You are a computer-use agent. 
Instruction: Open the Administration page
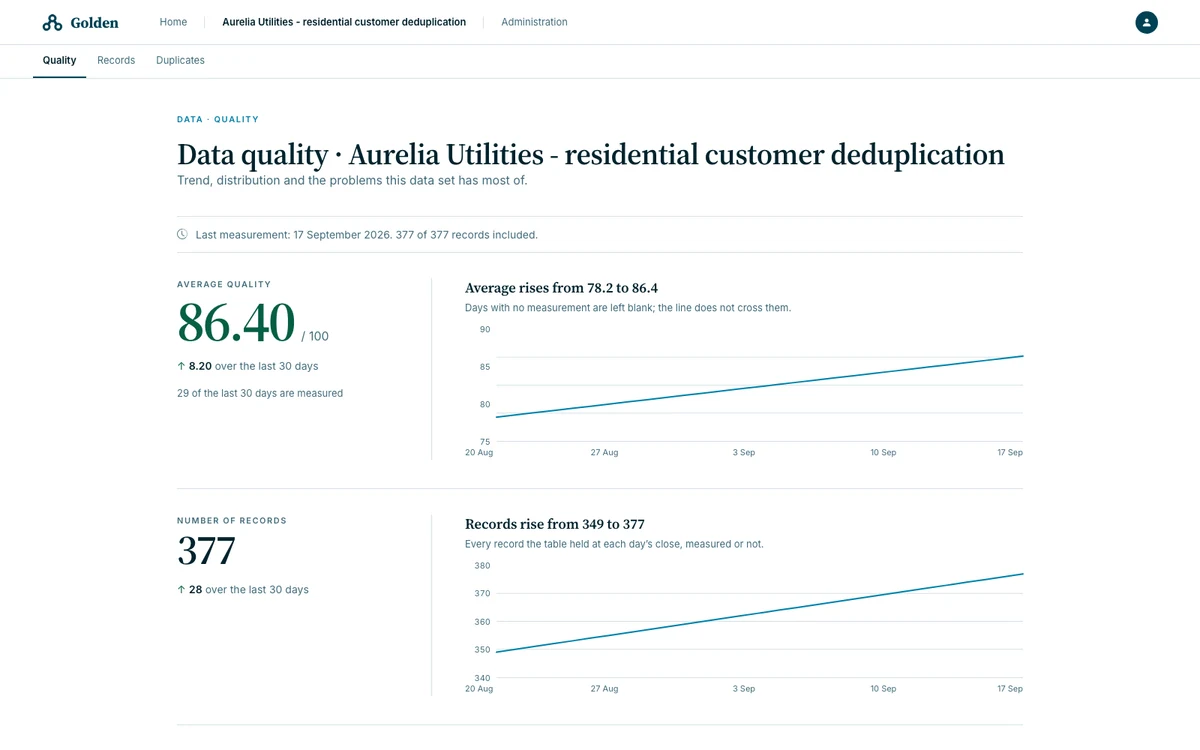click(534, 22)
